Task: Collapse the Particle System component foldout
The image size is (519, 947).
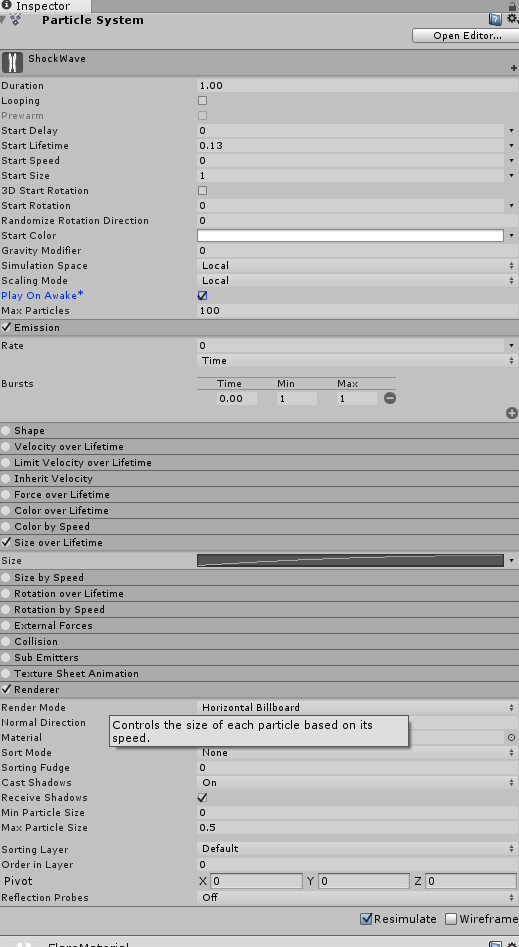Action: pyautogui.click(x=4, y=19)
